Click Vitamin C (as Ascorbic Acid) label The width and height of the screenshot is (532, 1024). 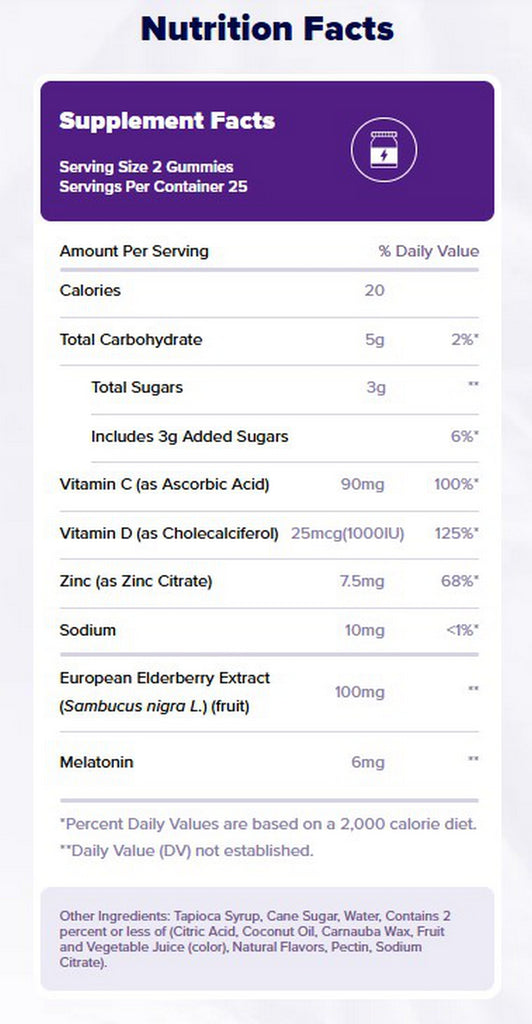tap(164, 485)
